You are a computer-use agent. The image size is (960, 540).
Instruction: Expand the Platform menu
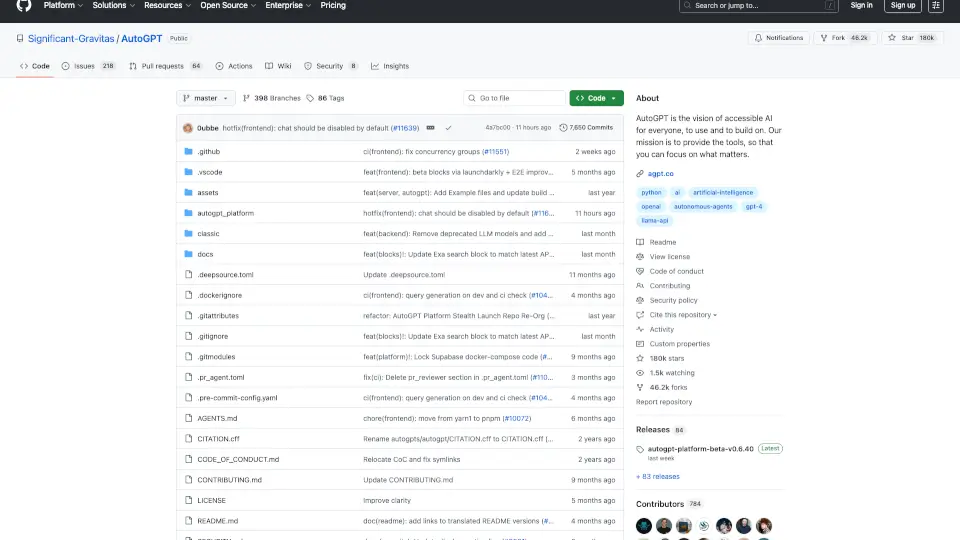click(x=63, y=5)
